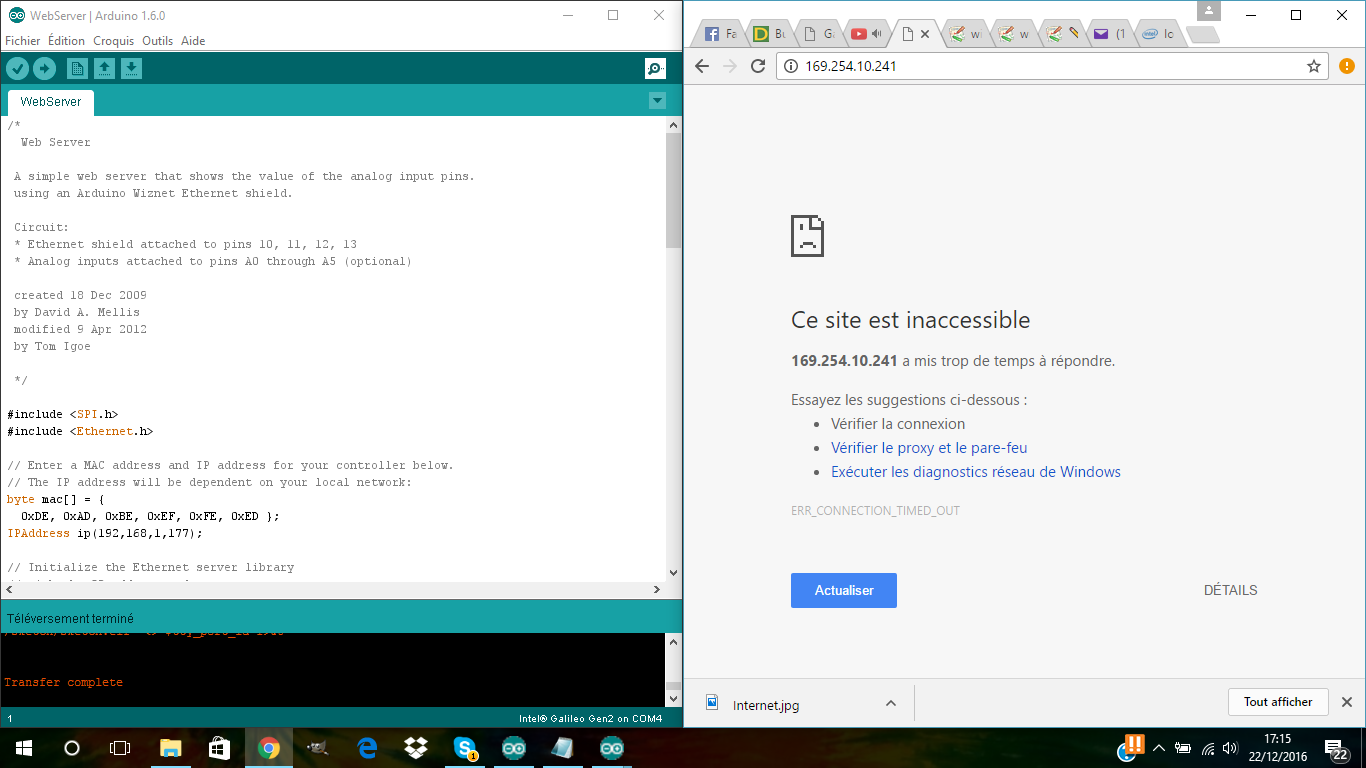Go back using Chrome back arrow
The width and height of the screenshot is (1366, 768).
point(702,66)
